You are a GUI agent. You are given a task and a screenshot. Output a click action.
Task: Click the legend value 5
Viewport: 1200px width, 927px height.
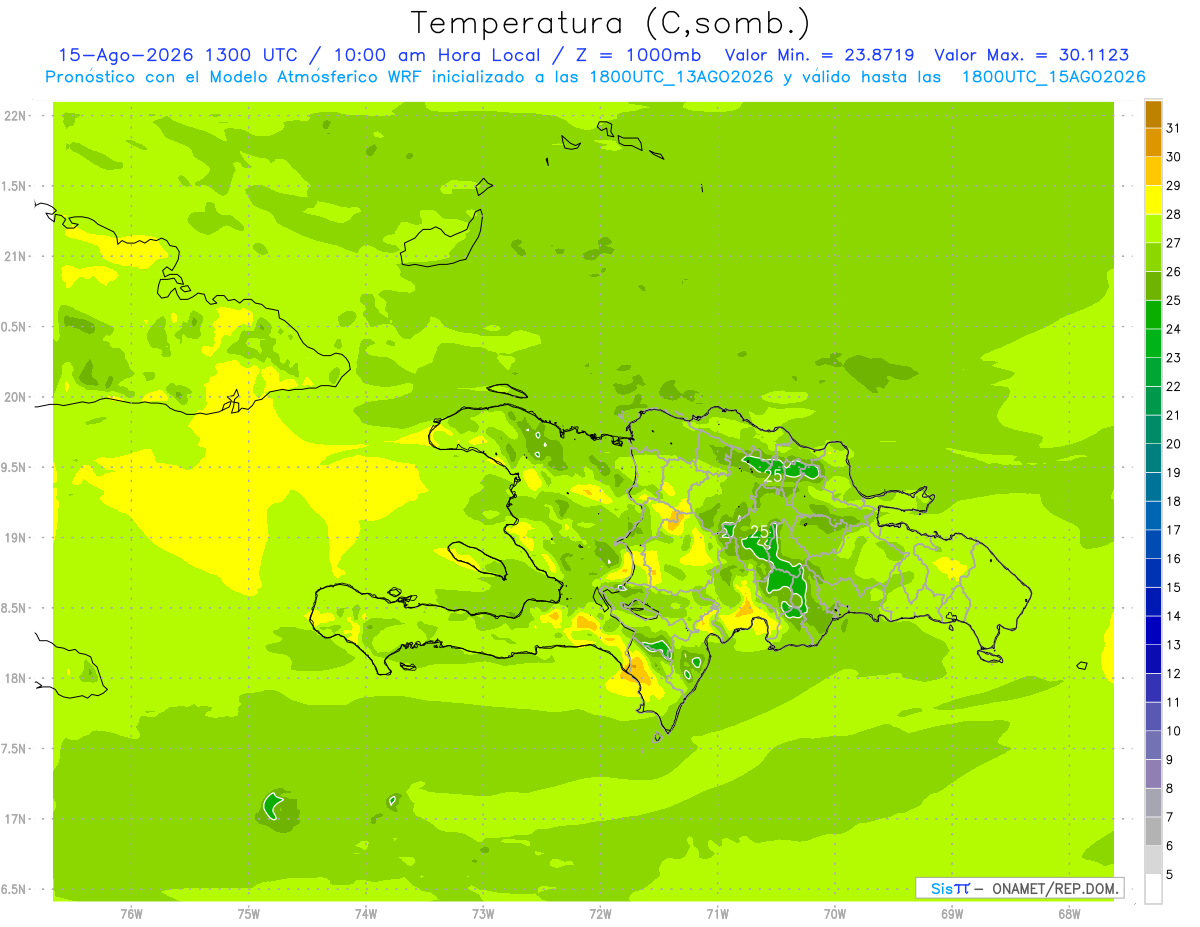[x=1169, y=874]
